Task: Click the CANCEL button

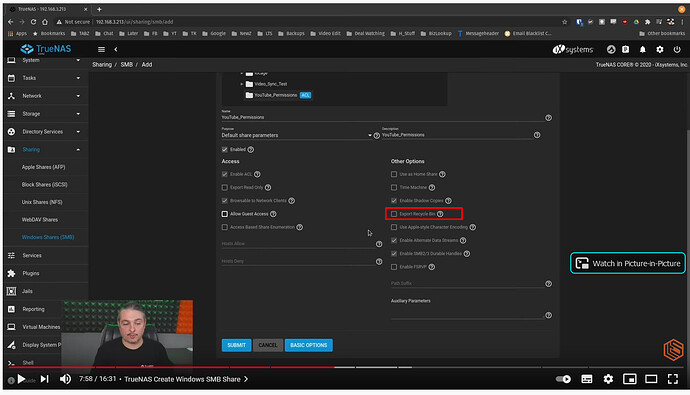Action: coord(268,345)
